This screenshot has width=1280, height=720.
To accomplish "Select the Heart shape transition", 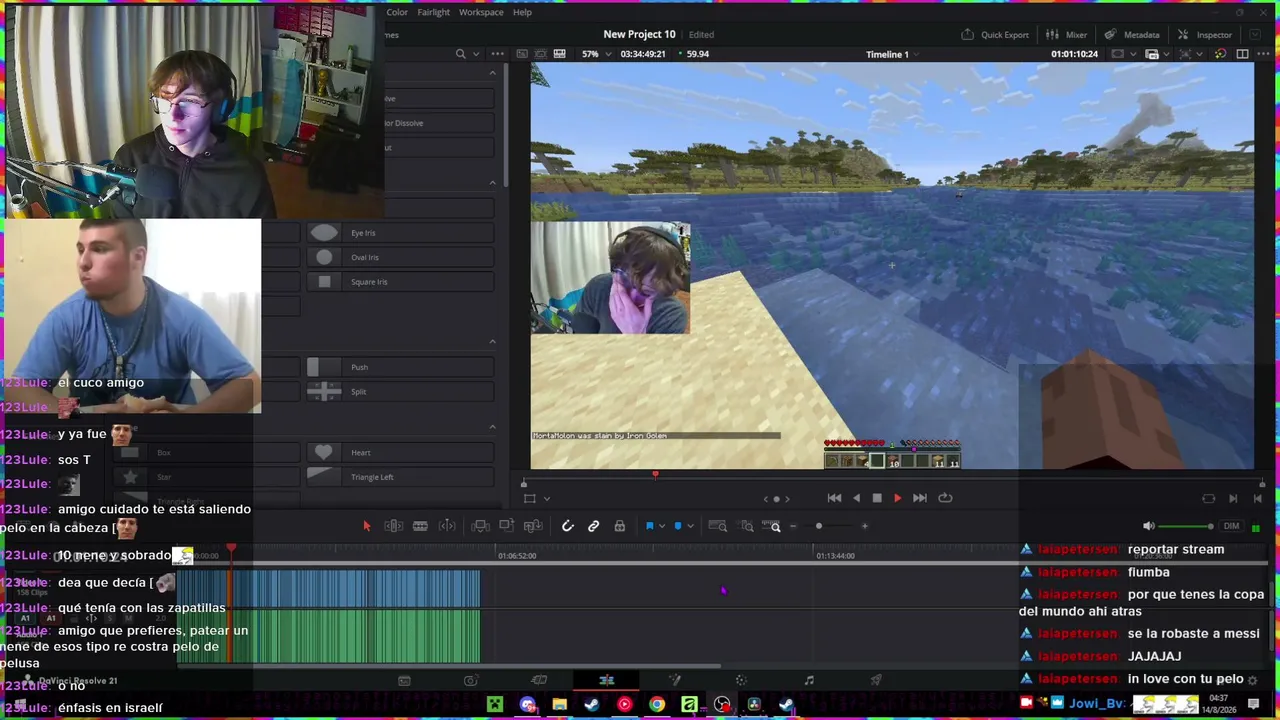I will (x=400, y=452).
